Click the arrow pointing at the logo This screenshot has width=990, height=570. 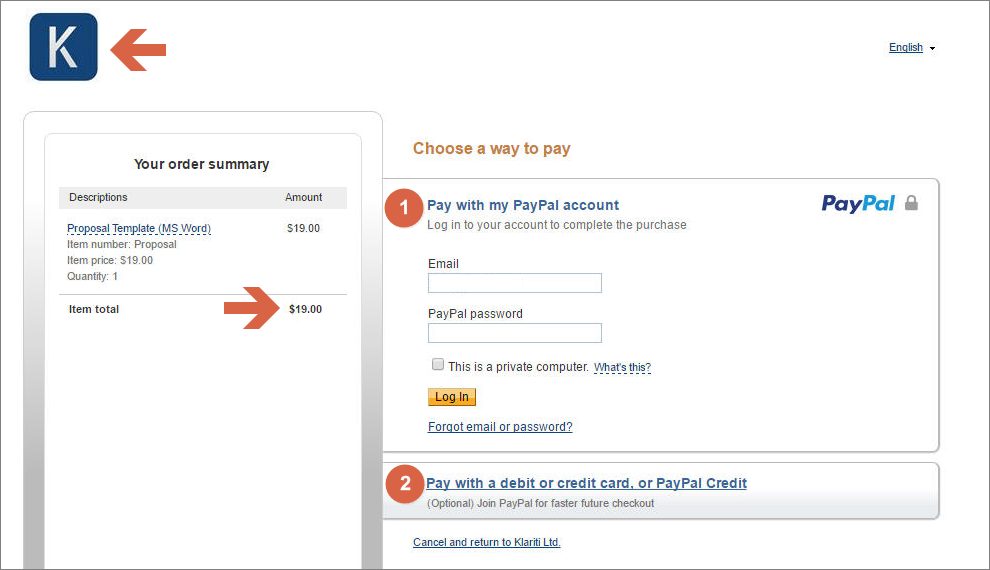pos(138,49)
